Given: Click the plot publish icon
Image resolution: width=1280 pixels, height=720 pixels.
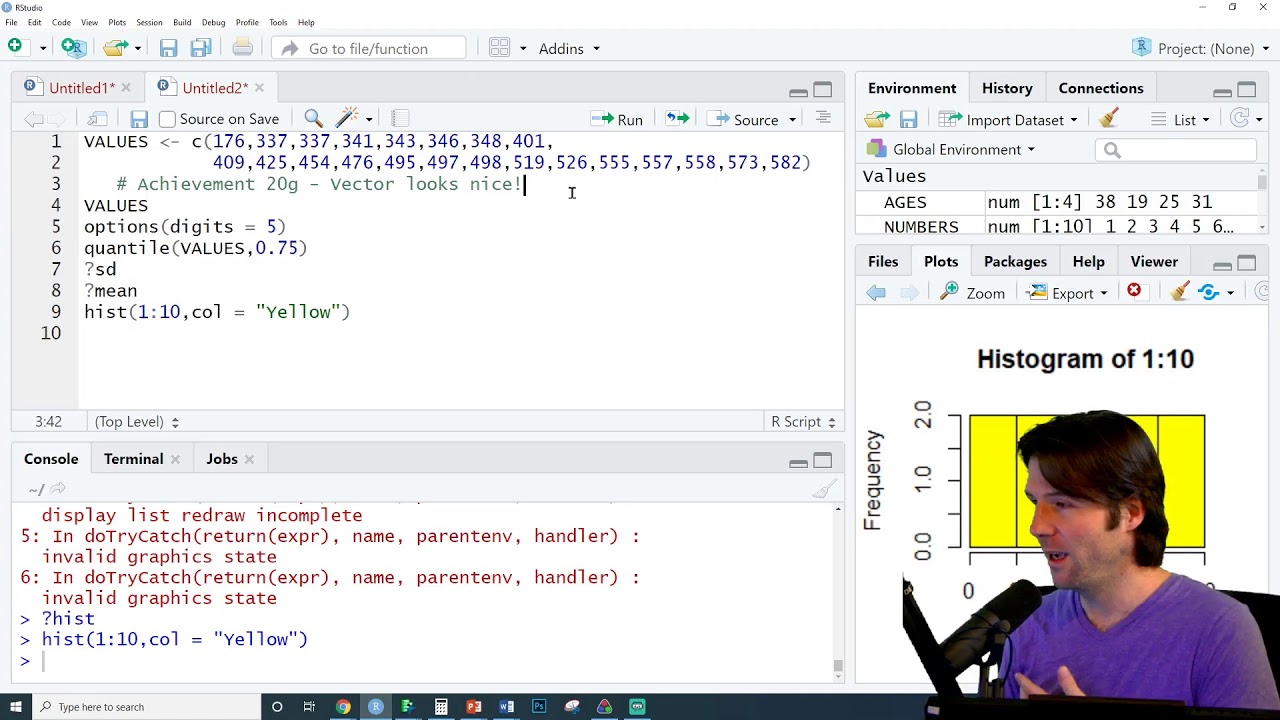Looking at the screenshot, I should point(1209,292).
